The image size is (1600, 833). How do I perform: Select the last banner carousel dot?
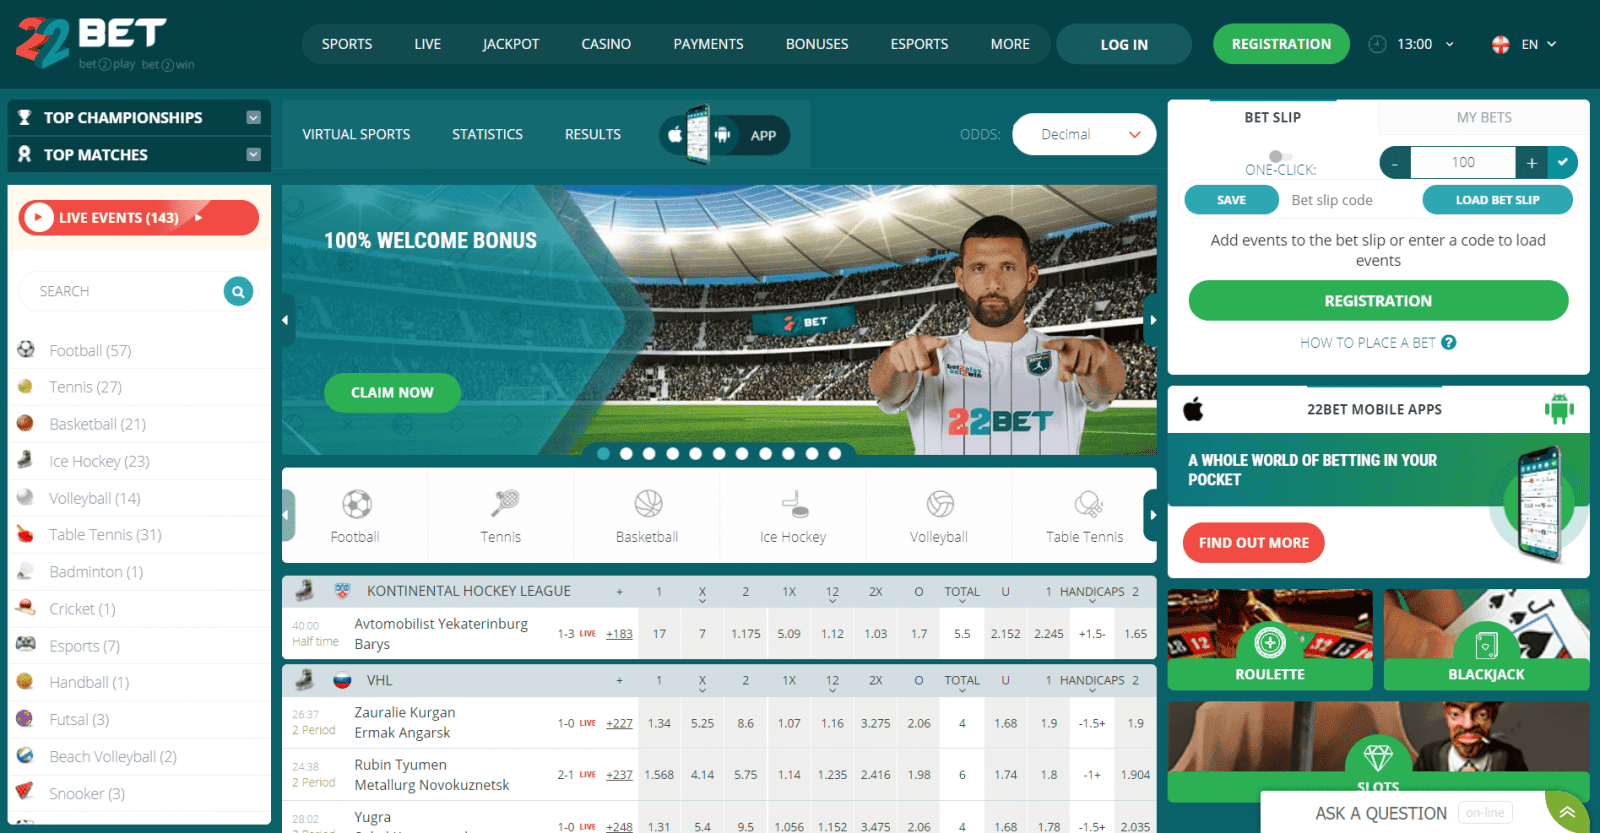tap(835, 454)
